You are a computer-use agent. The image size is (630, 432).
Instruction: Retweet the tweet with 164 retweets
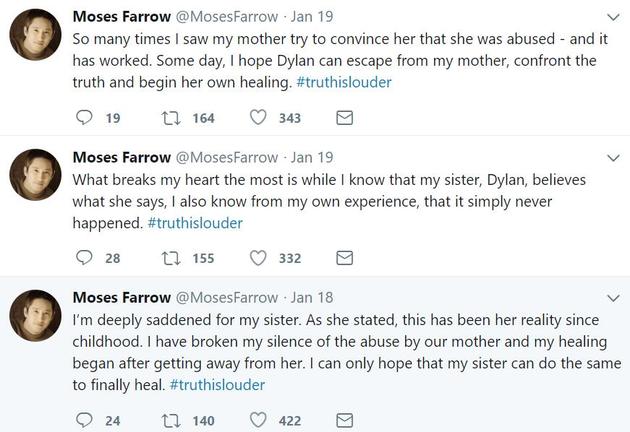[x=171, y=118]
